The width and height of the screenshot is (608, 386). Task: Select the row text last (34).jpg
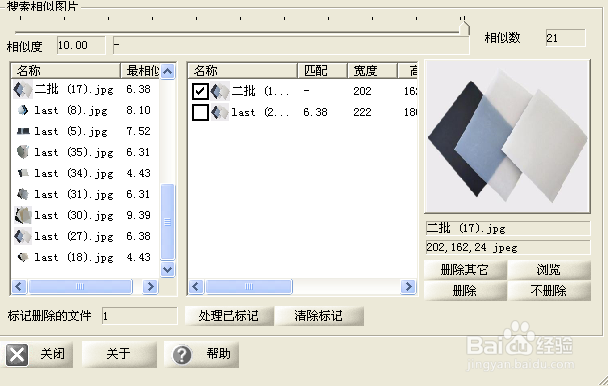[74, 173]
